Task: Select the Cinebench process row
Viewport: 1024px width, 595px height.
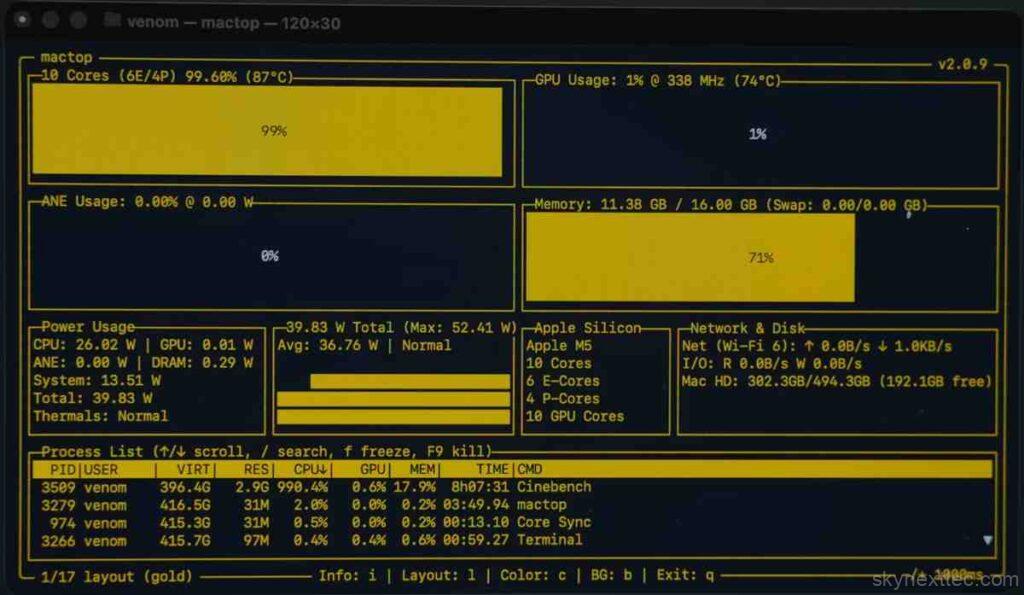Action: [x=554, y=487]
